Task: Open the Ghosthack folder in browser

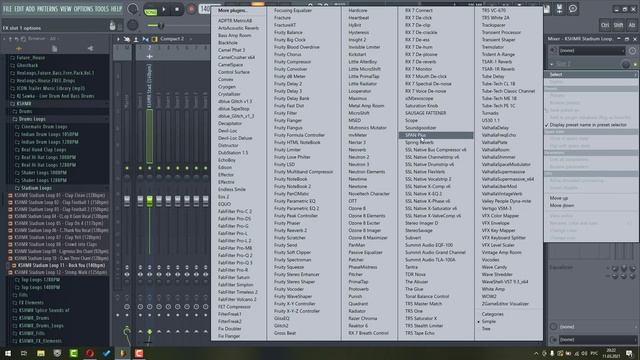Action: (27, 65)
